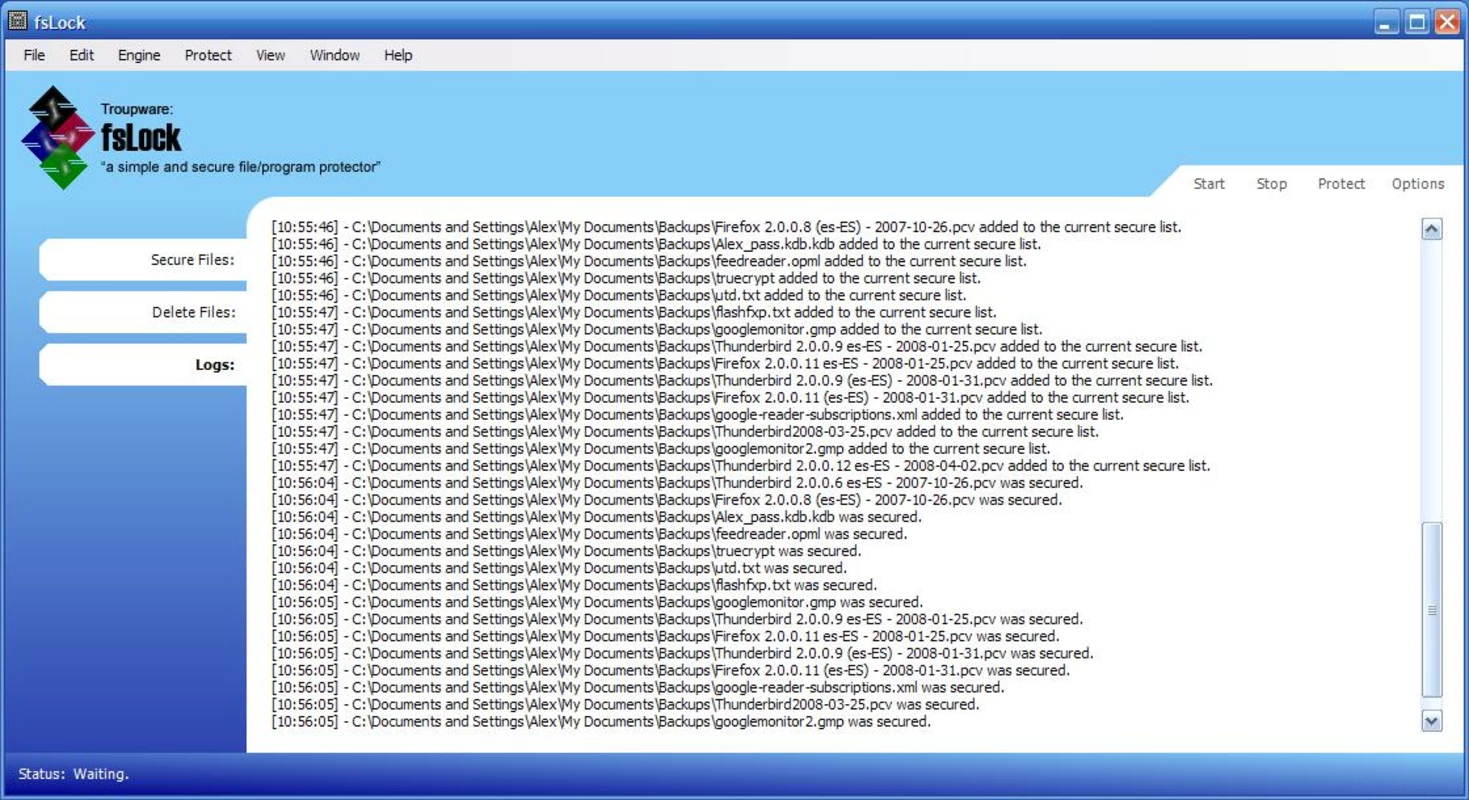Click the log scrollbar up arrow

click(1432, 229)
